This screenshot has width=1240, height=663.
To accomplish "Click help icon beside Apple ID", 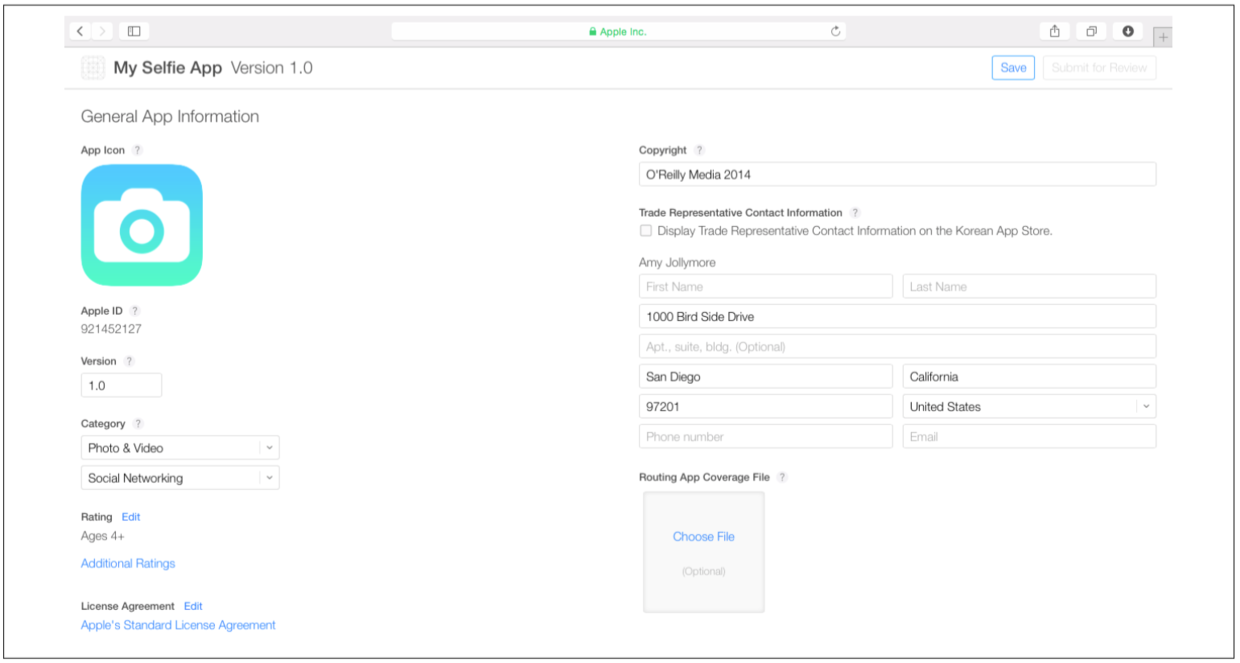I will (x=135, y=311).
